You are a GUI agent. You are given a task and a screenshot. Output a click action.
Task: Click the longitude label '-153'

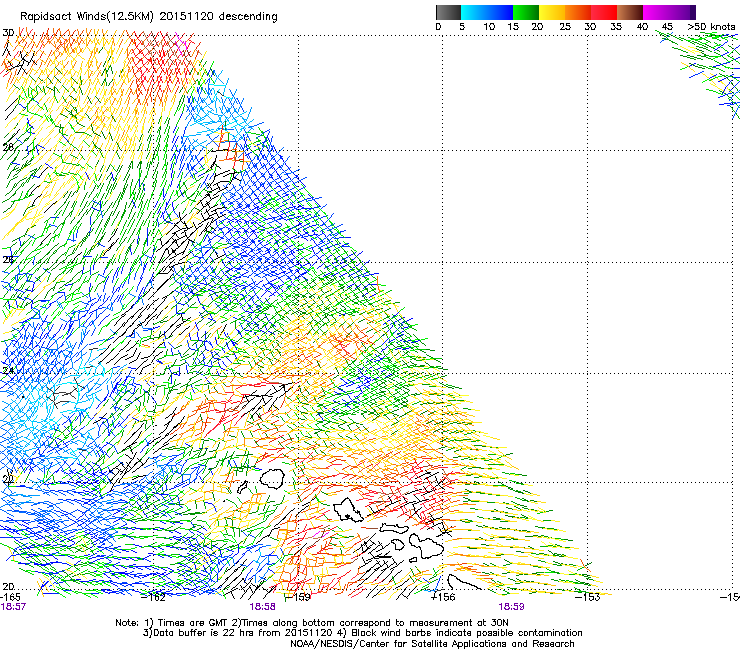[x=588, y=597]
